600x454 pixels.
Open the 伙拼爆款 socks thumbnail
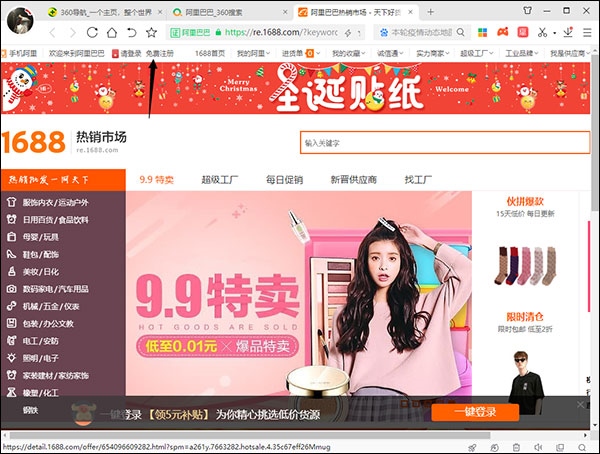click(x=525, y=265)
